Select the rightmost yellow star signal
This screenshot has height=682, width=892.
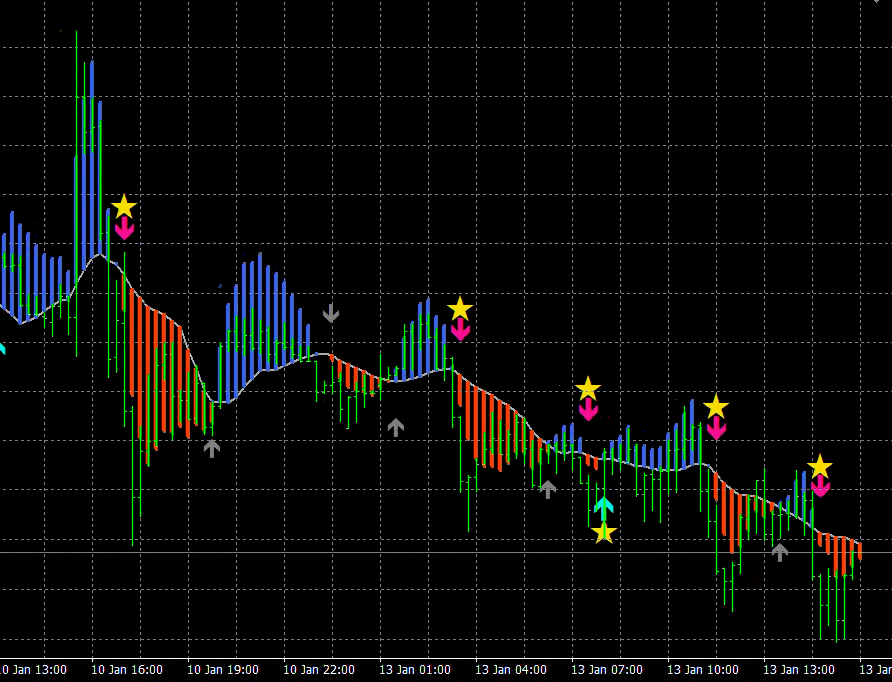pyautogui.click(x=819, y=466)
